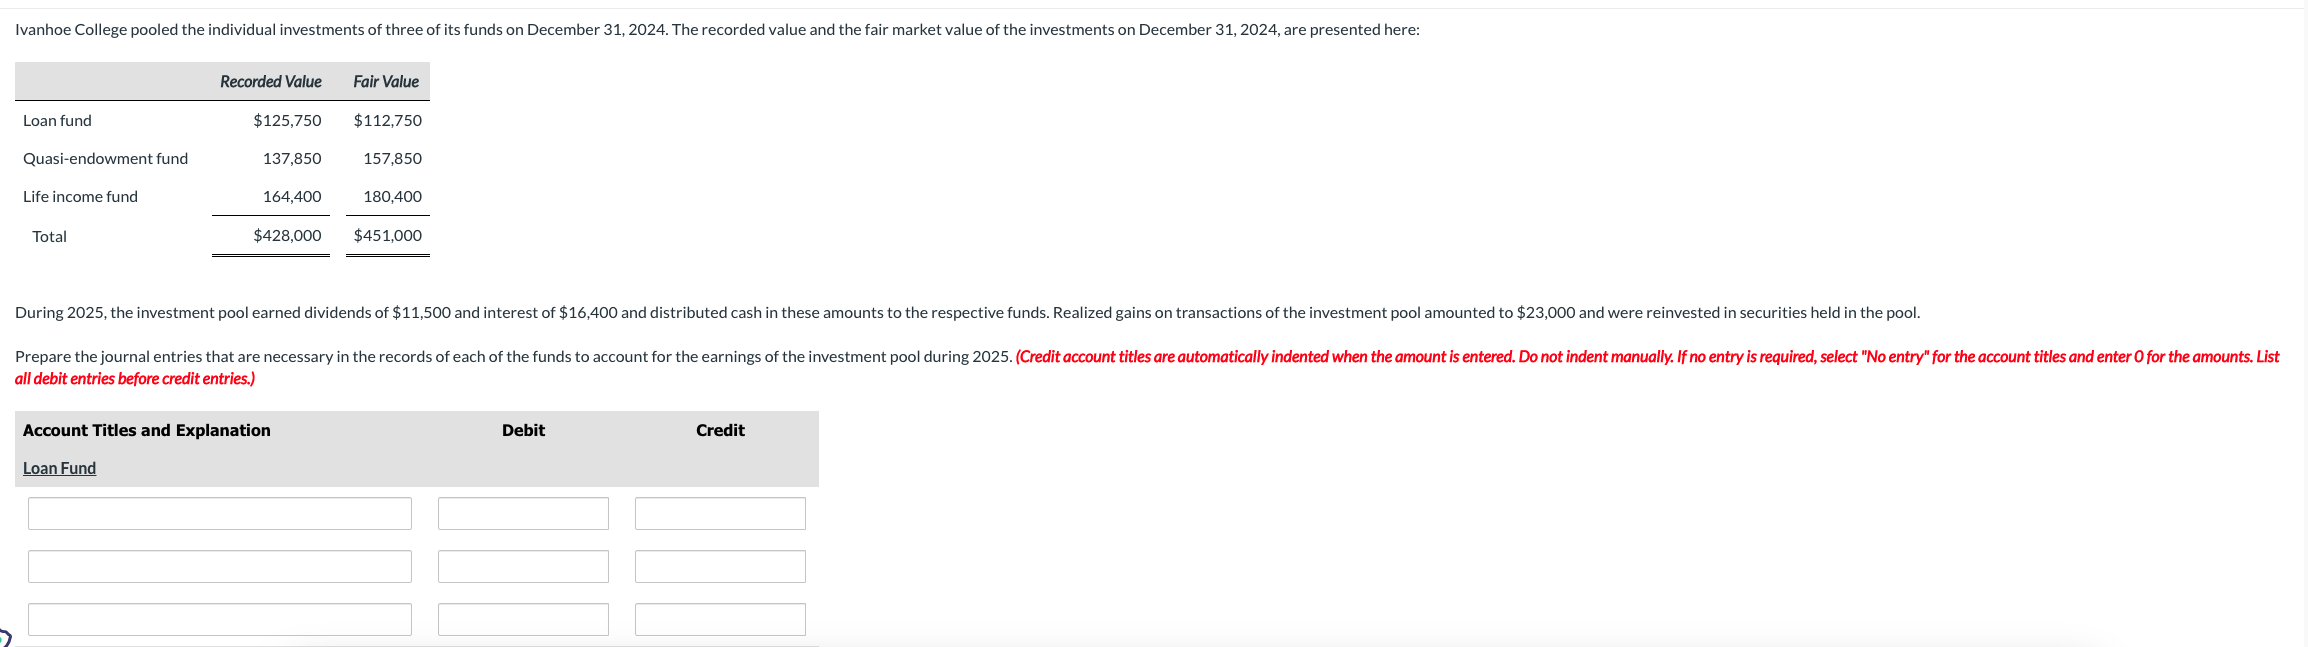This screenshot has height=647, width=2308.
Task: Click the first Debit amount field
Action: click(x=522, y=512)
